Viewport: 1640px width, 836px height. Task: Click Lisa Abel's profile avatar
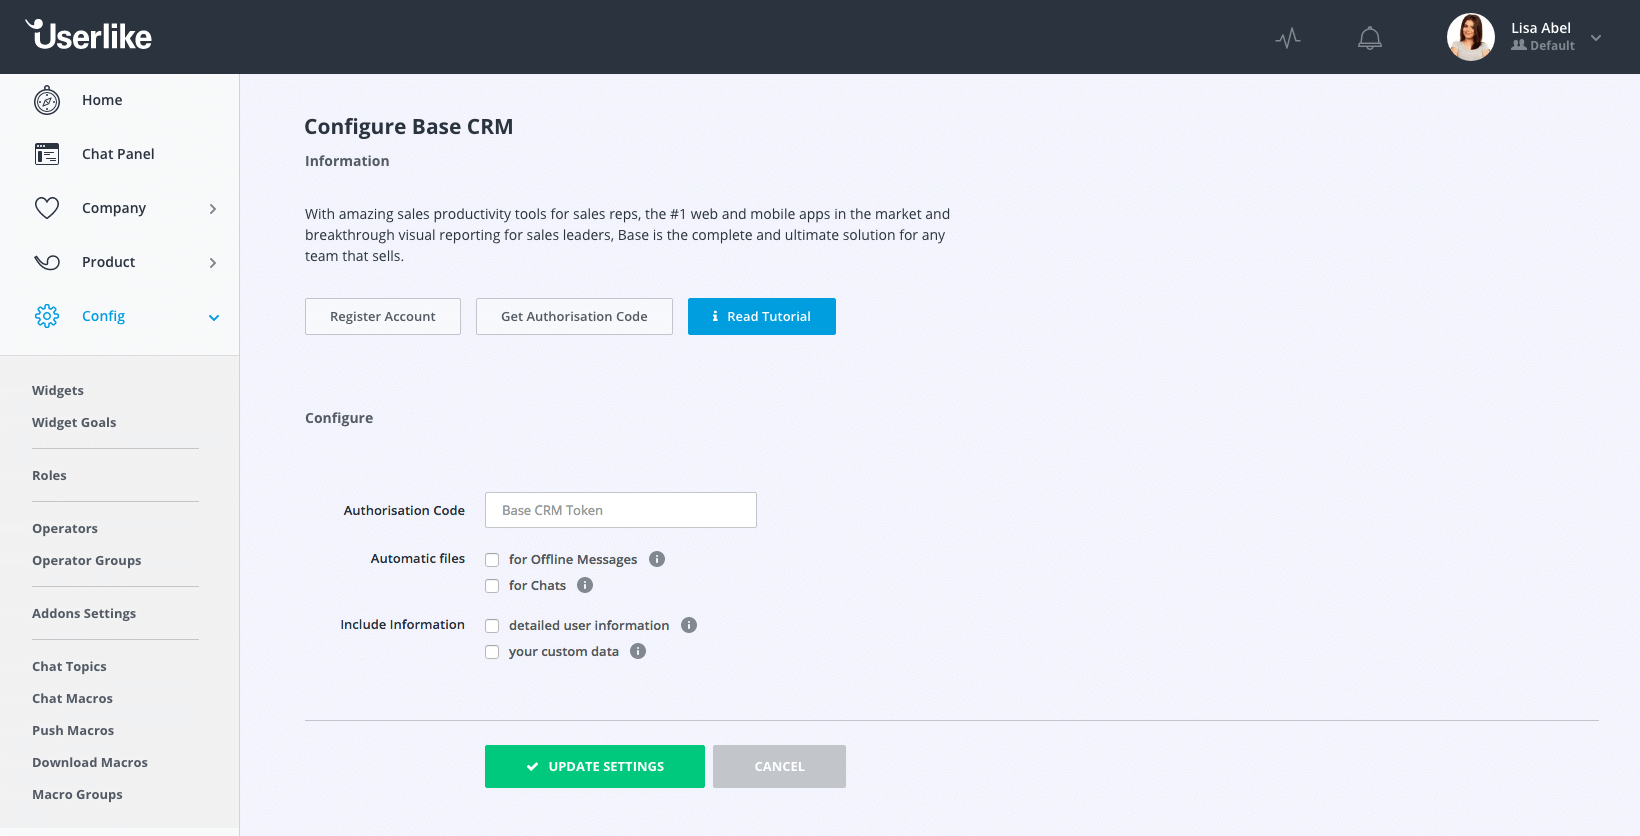(x=1471, y=37)
